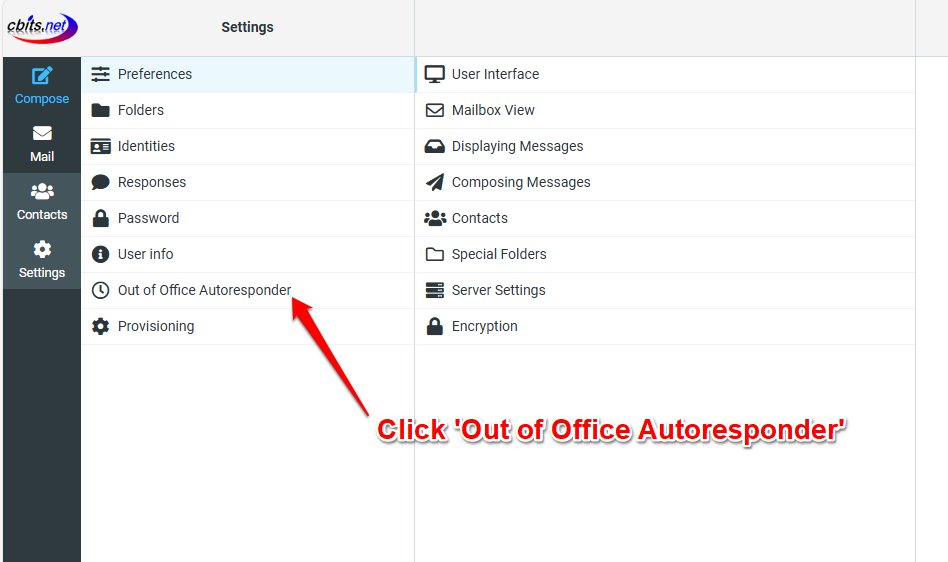Click the Folders folder icon

[x=100, y=110]
